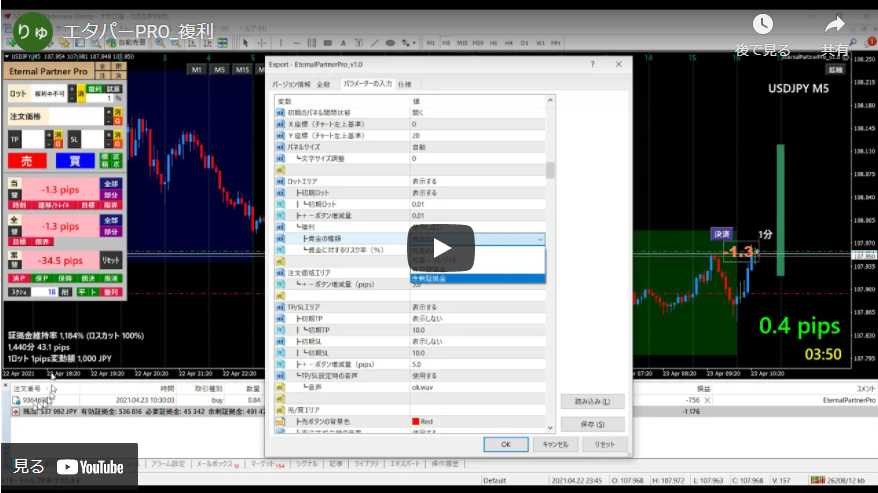Click the M5 timeframe chart button

click(220, 69)
